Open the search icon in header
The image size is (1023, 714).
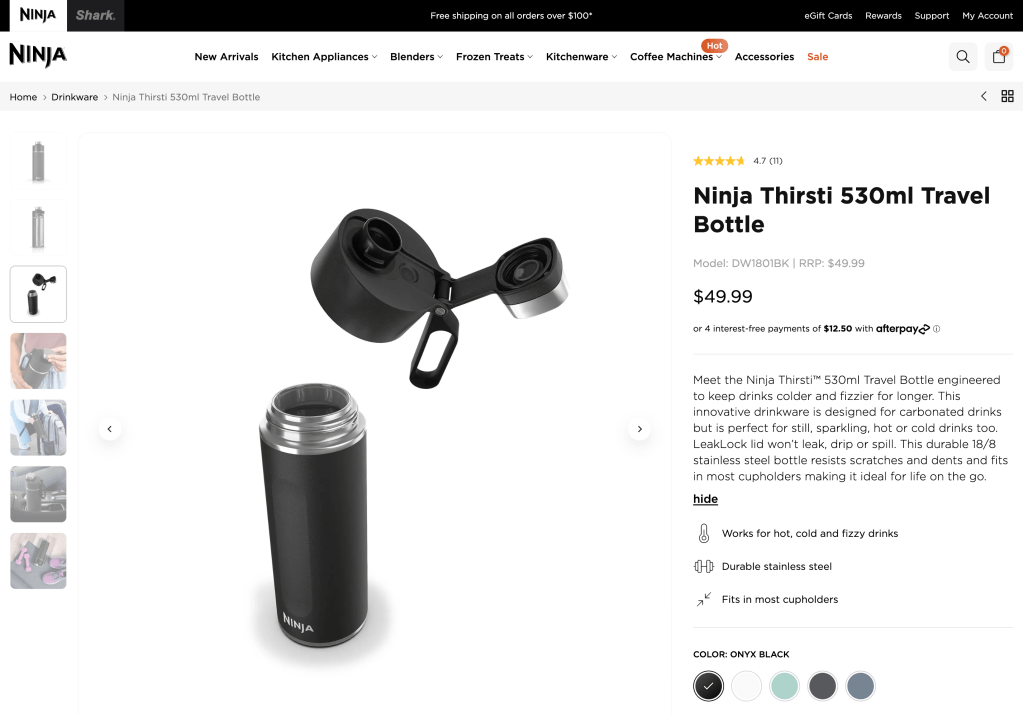(x=962, y=57)
